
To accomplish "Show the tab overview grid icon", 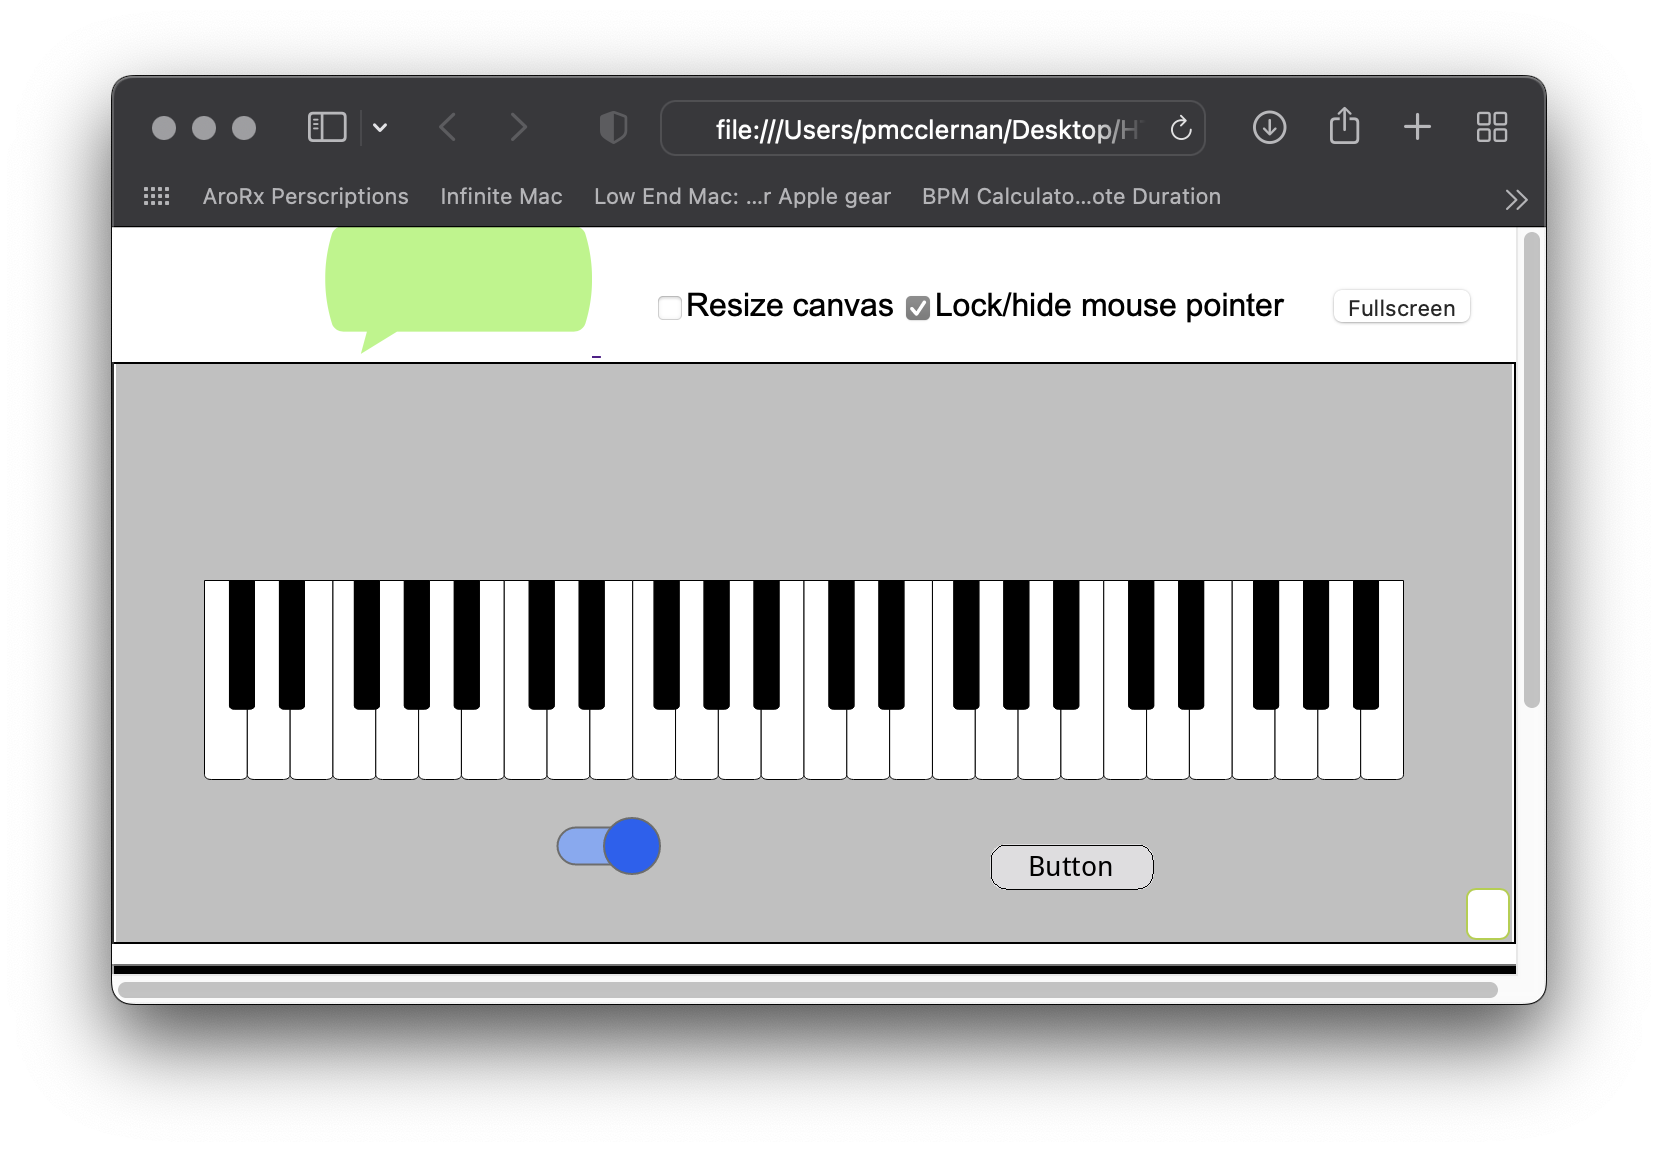I will [x=1492, y=127].
